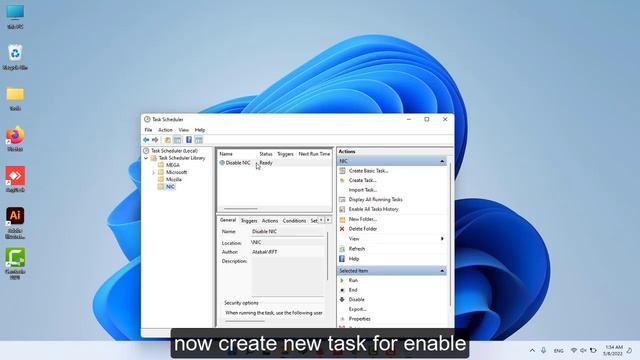Click the clock icon of Disable NIC task
The width and height of the screenshot is (640, 360).
tap(222, 162)
